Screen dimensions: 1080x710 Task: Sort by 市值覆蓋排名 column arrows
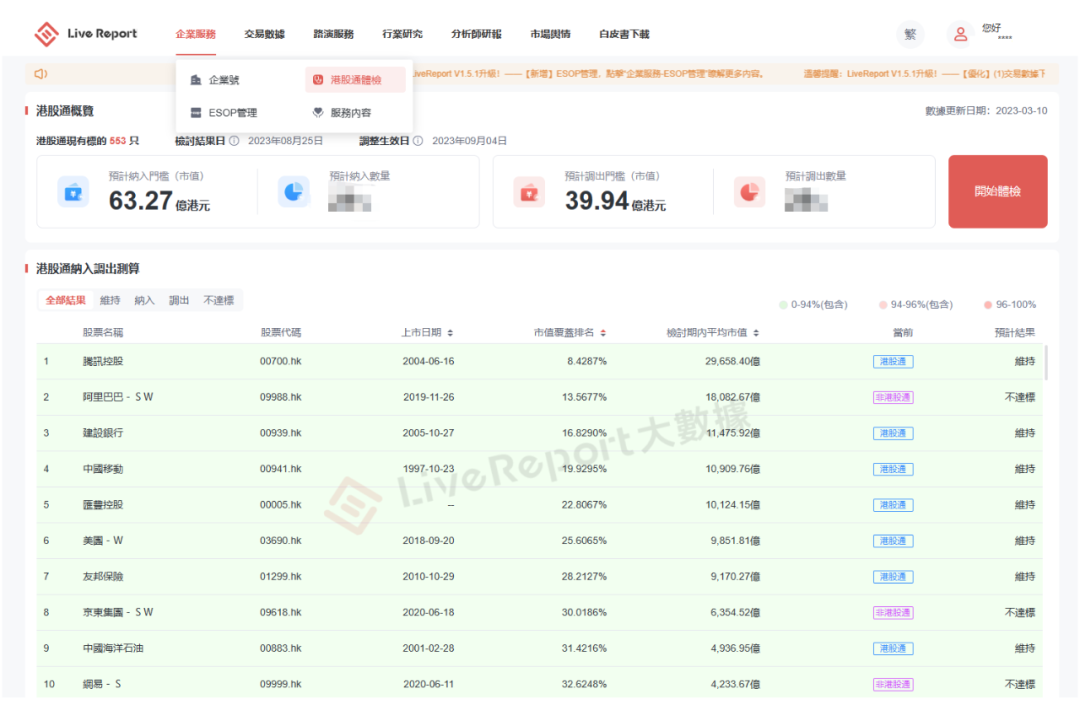tap(603, 333)
